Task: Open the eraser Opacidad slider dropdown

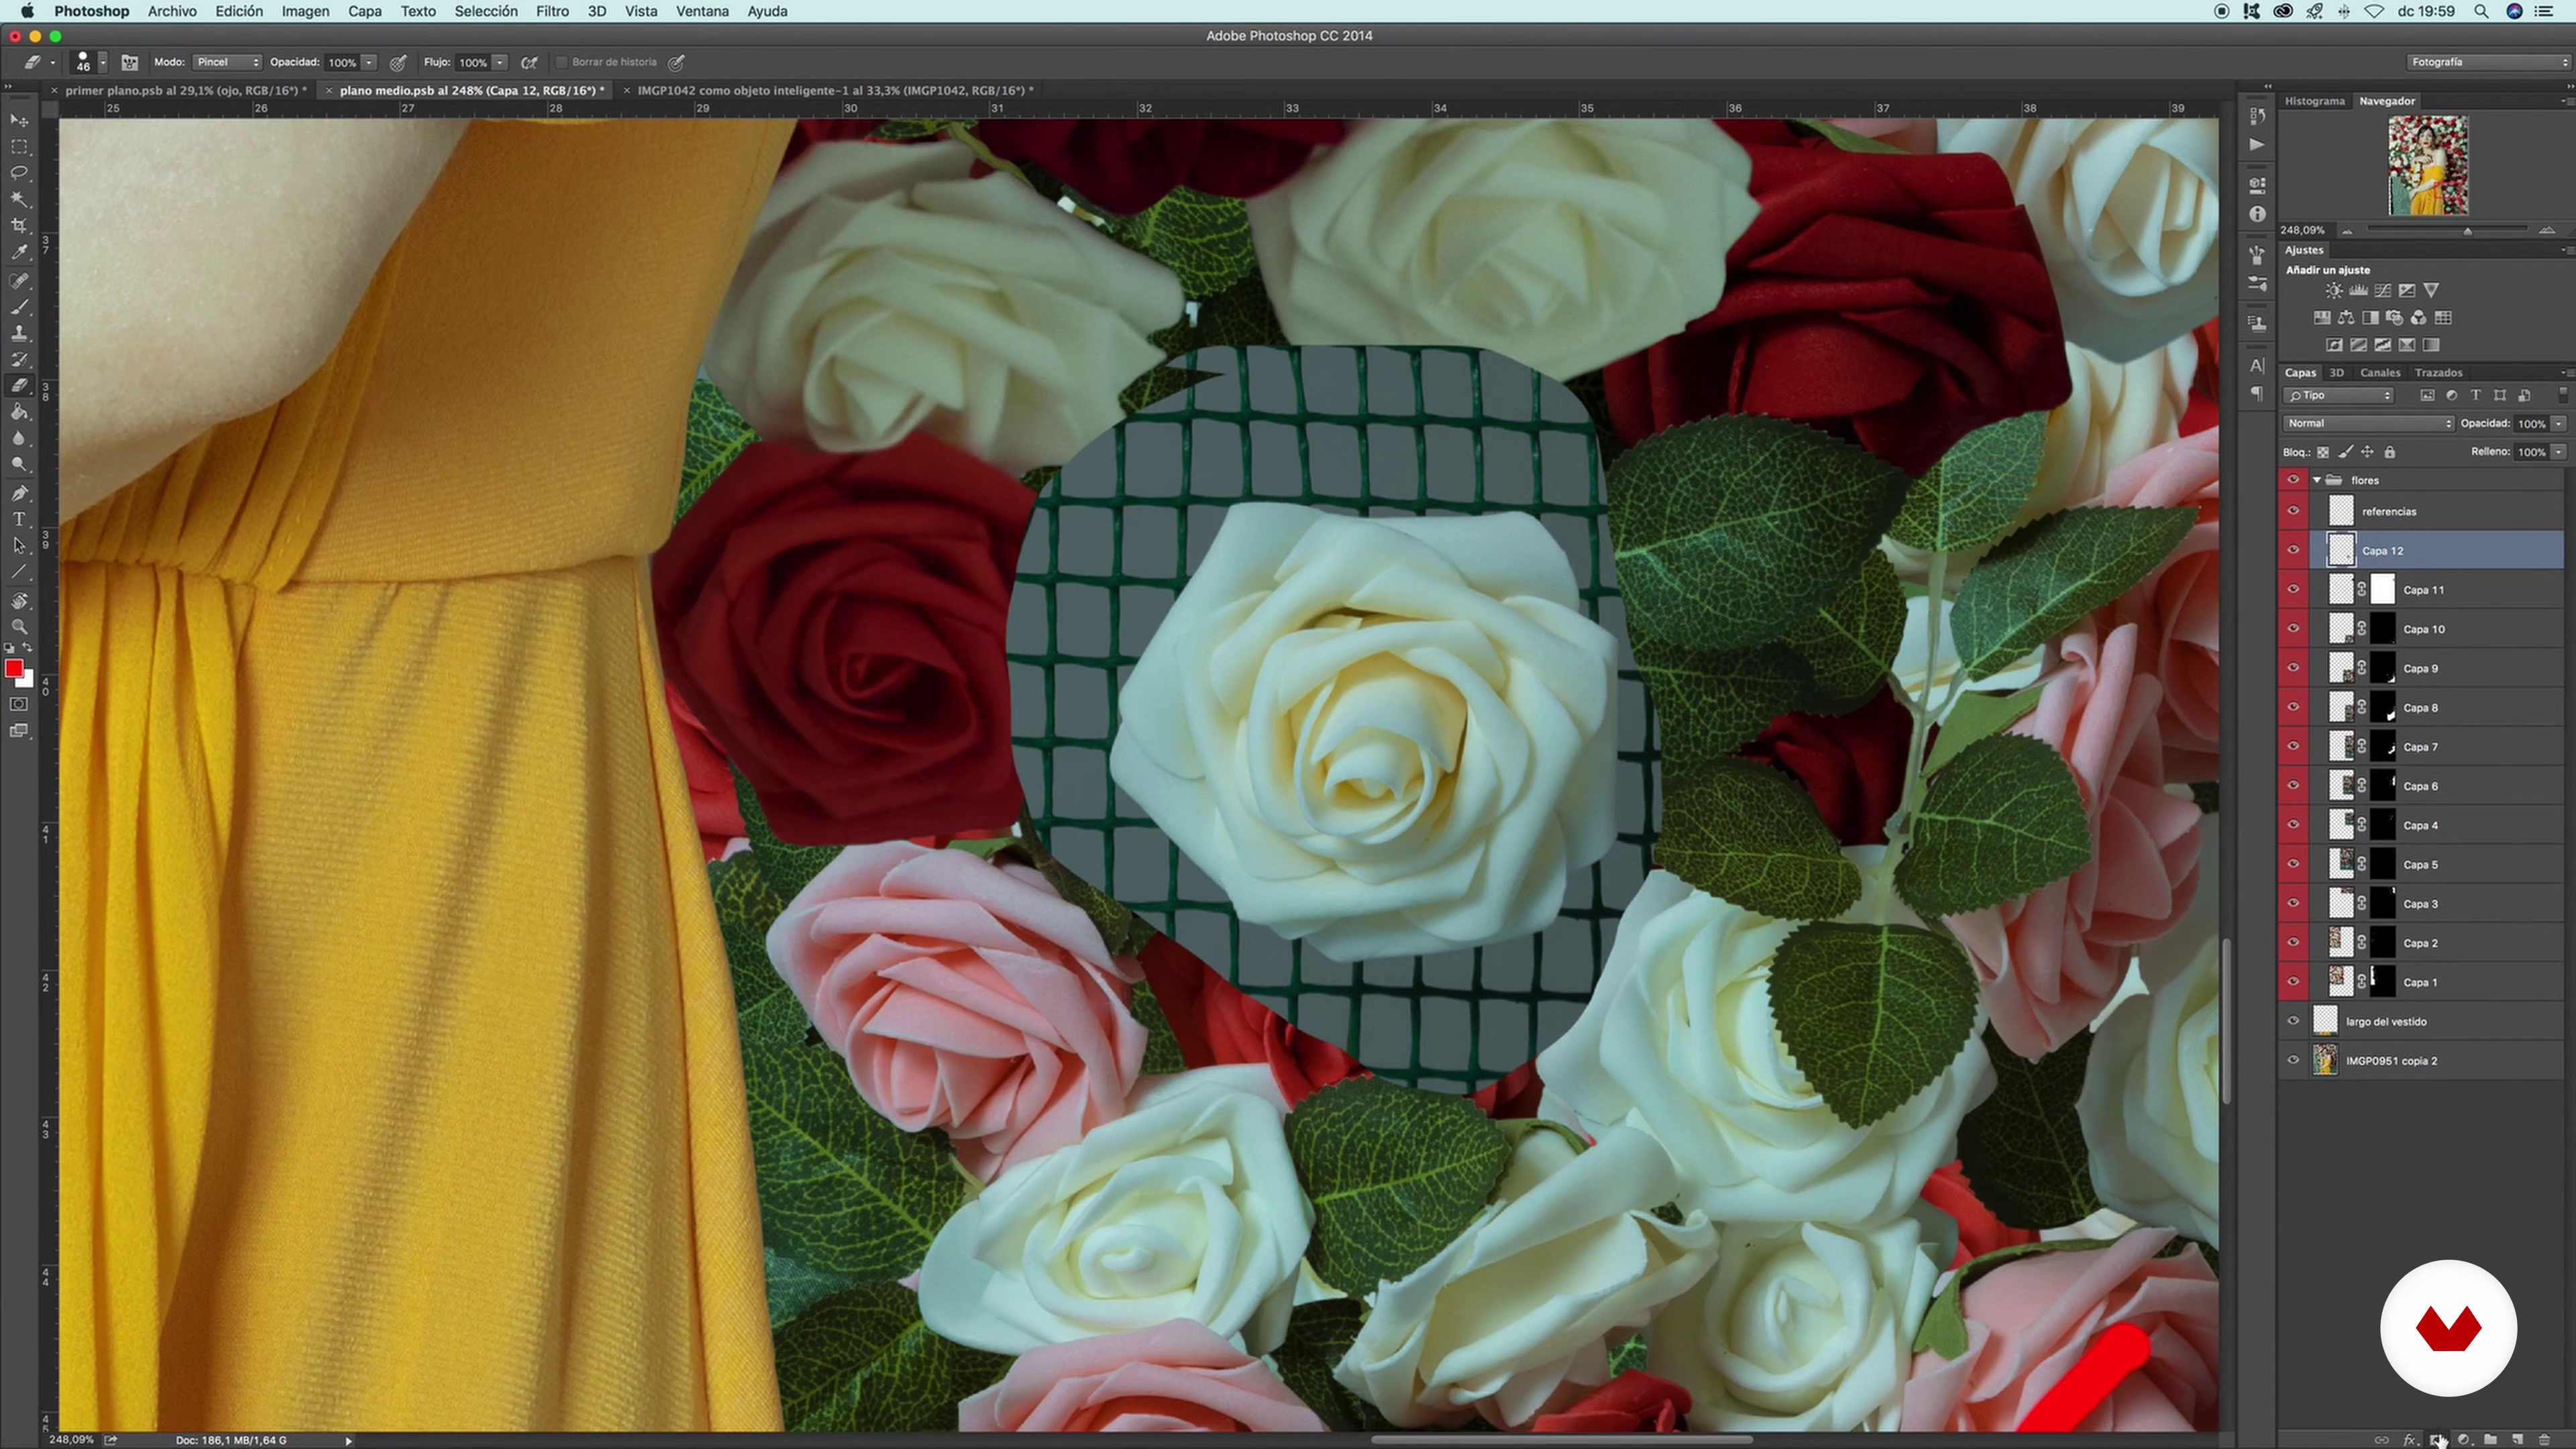Action: (369, 62)
